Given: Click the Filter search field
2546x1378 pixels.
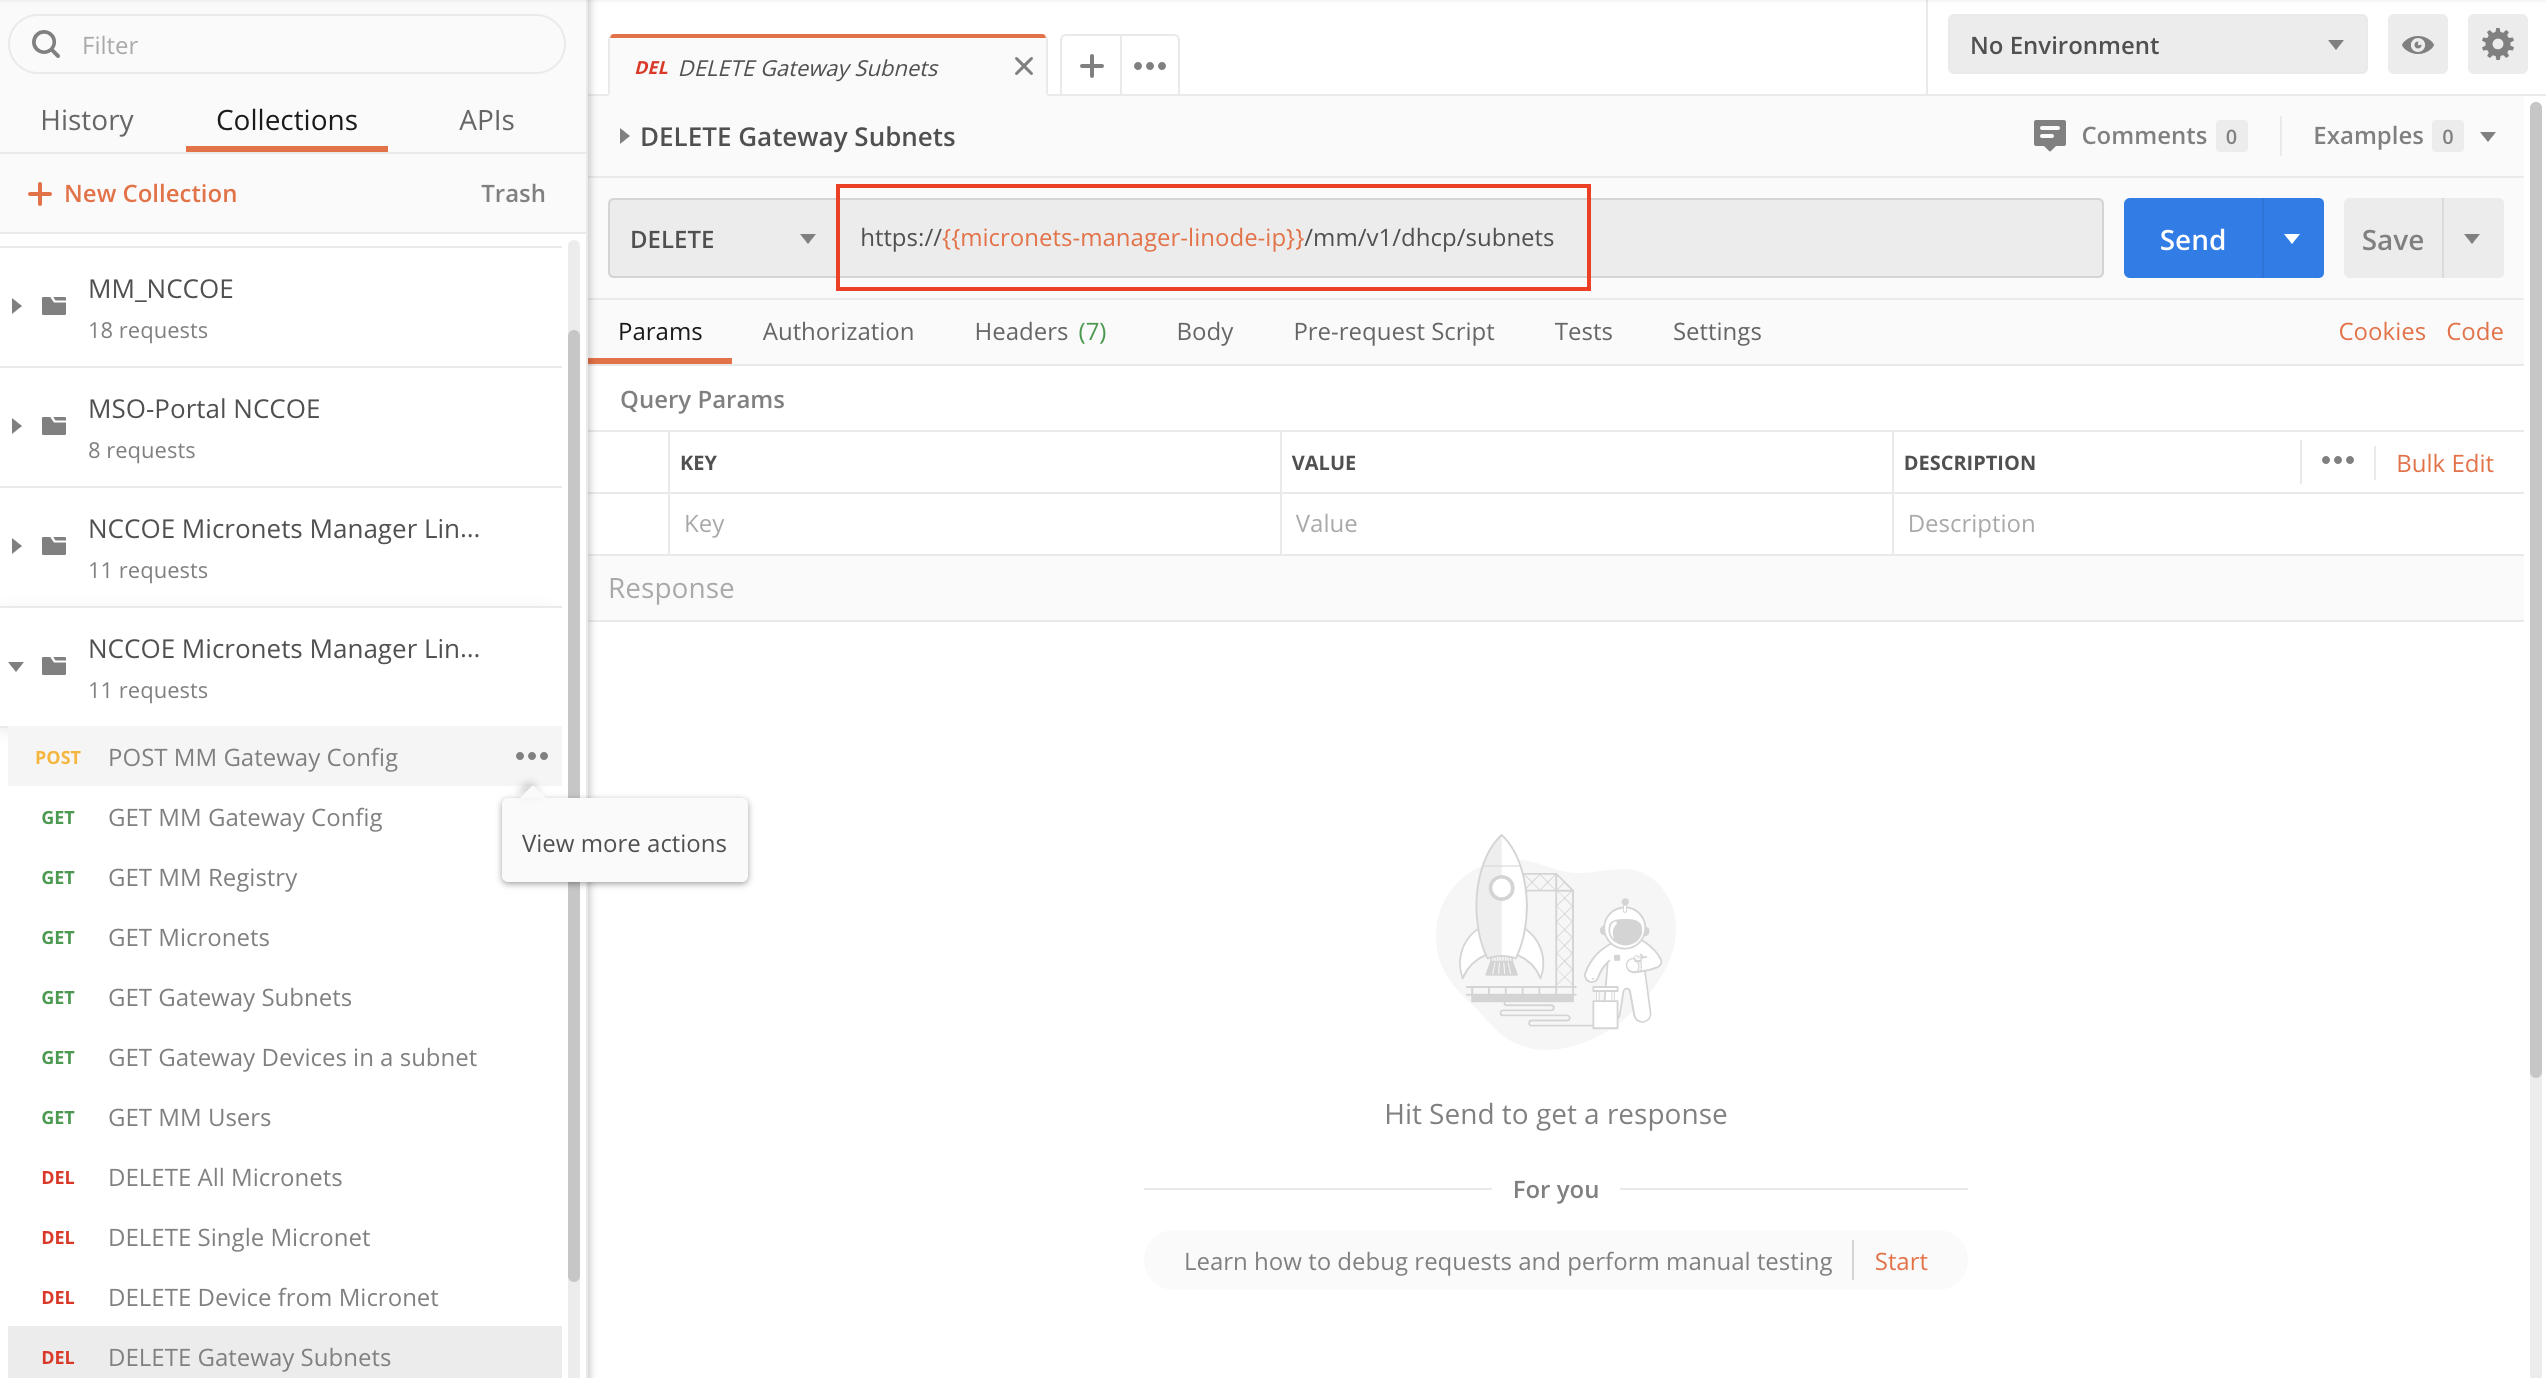Looking at the screenshot, I should tap(287, 45).
